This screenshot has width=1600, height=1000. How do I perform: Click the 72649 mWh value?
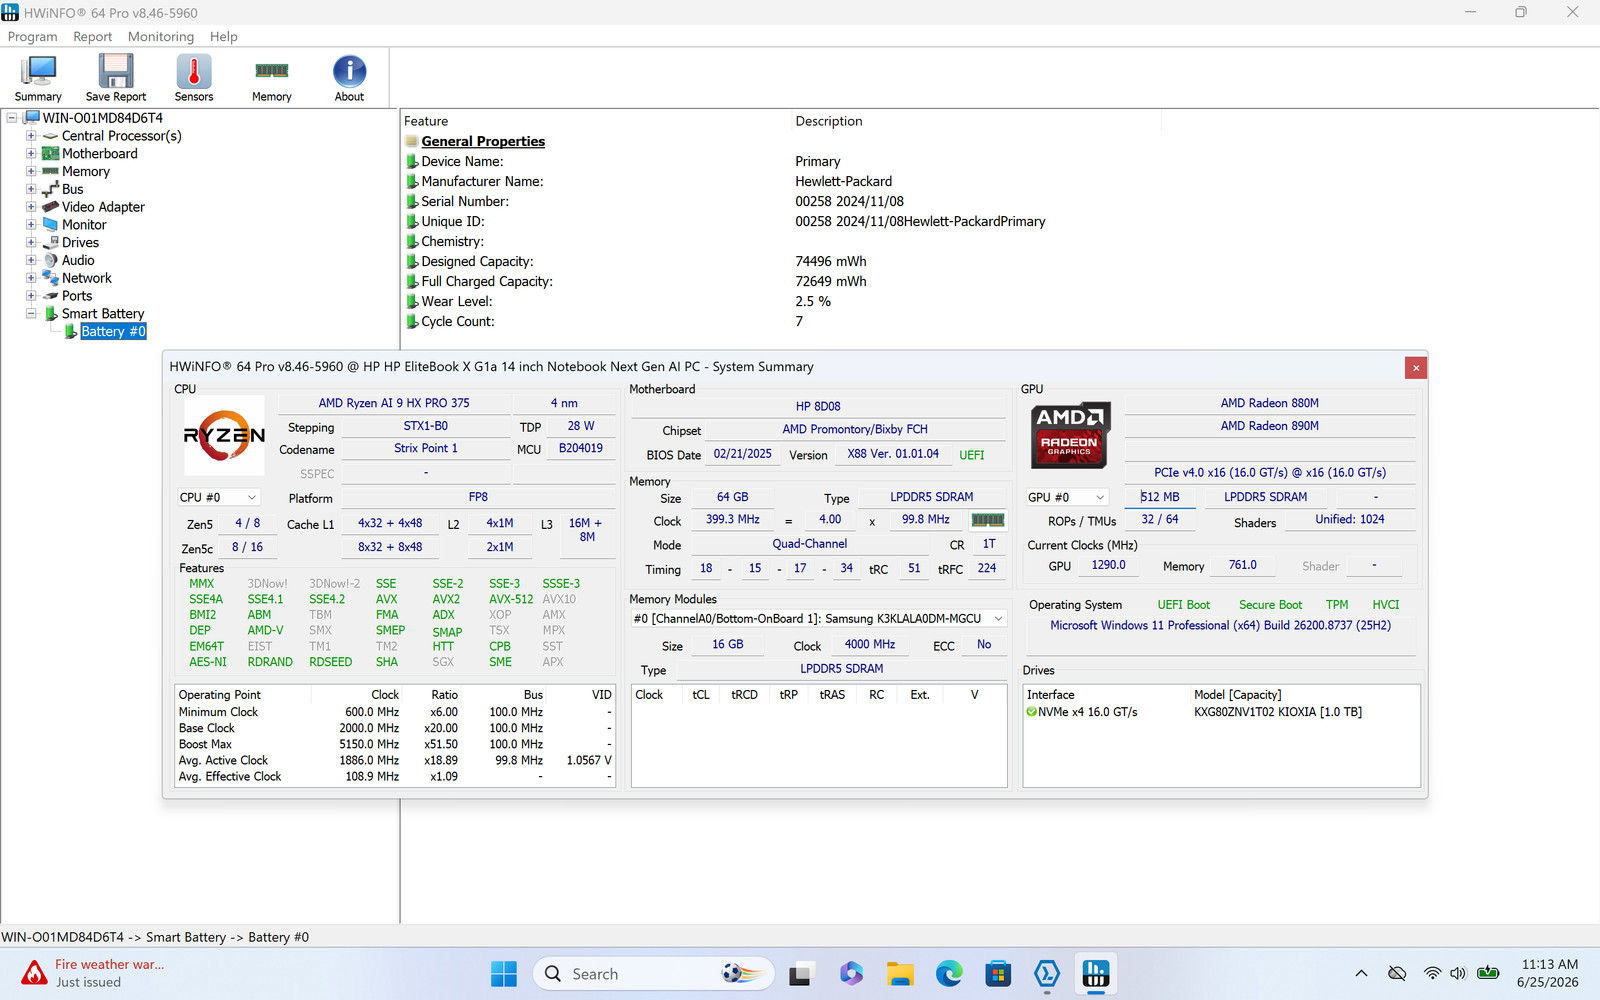(831, 281)
